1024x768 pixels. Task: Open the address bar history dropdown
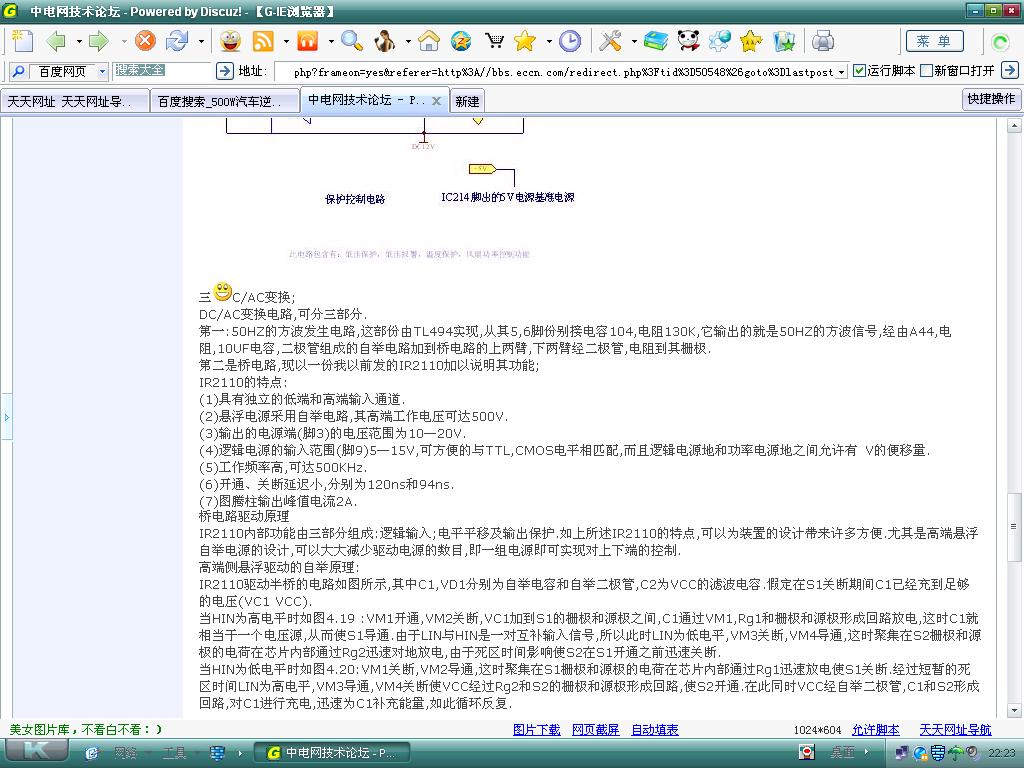[842, 71]
